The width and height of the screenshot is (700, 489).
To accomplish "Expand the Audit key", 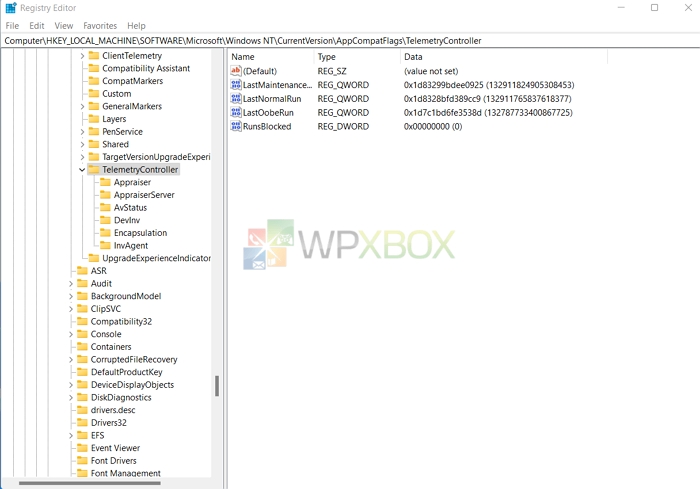I will [x=71, y=284].
